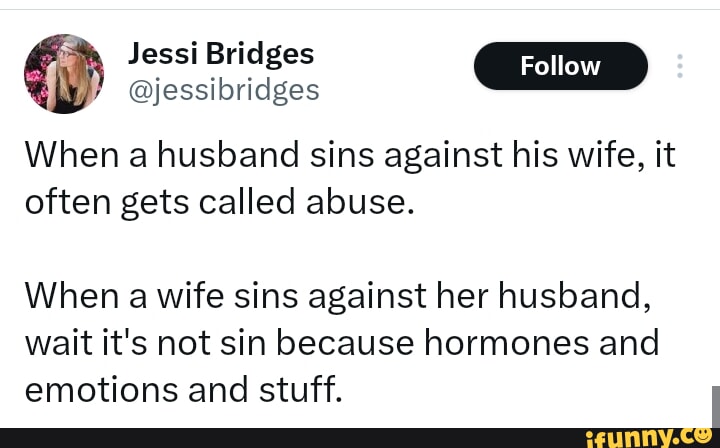The width and height of the screenshot is (720, 448).
Task: Click the Jessi Bridges display name
Action: coord(221,53)
